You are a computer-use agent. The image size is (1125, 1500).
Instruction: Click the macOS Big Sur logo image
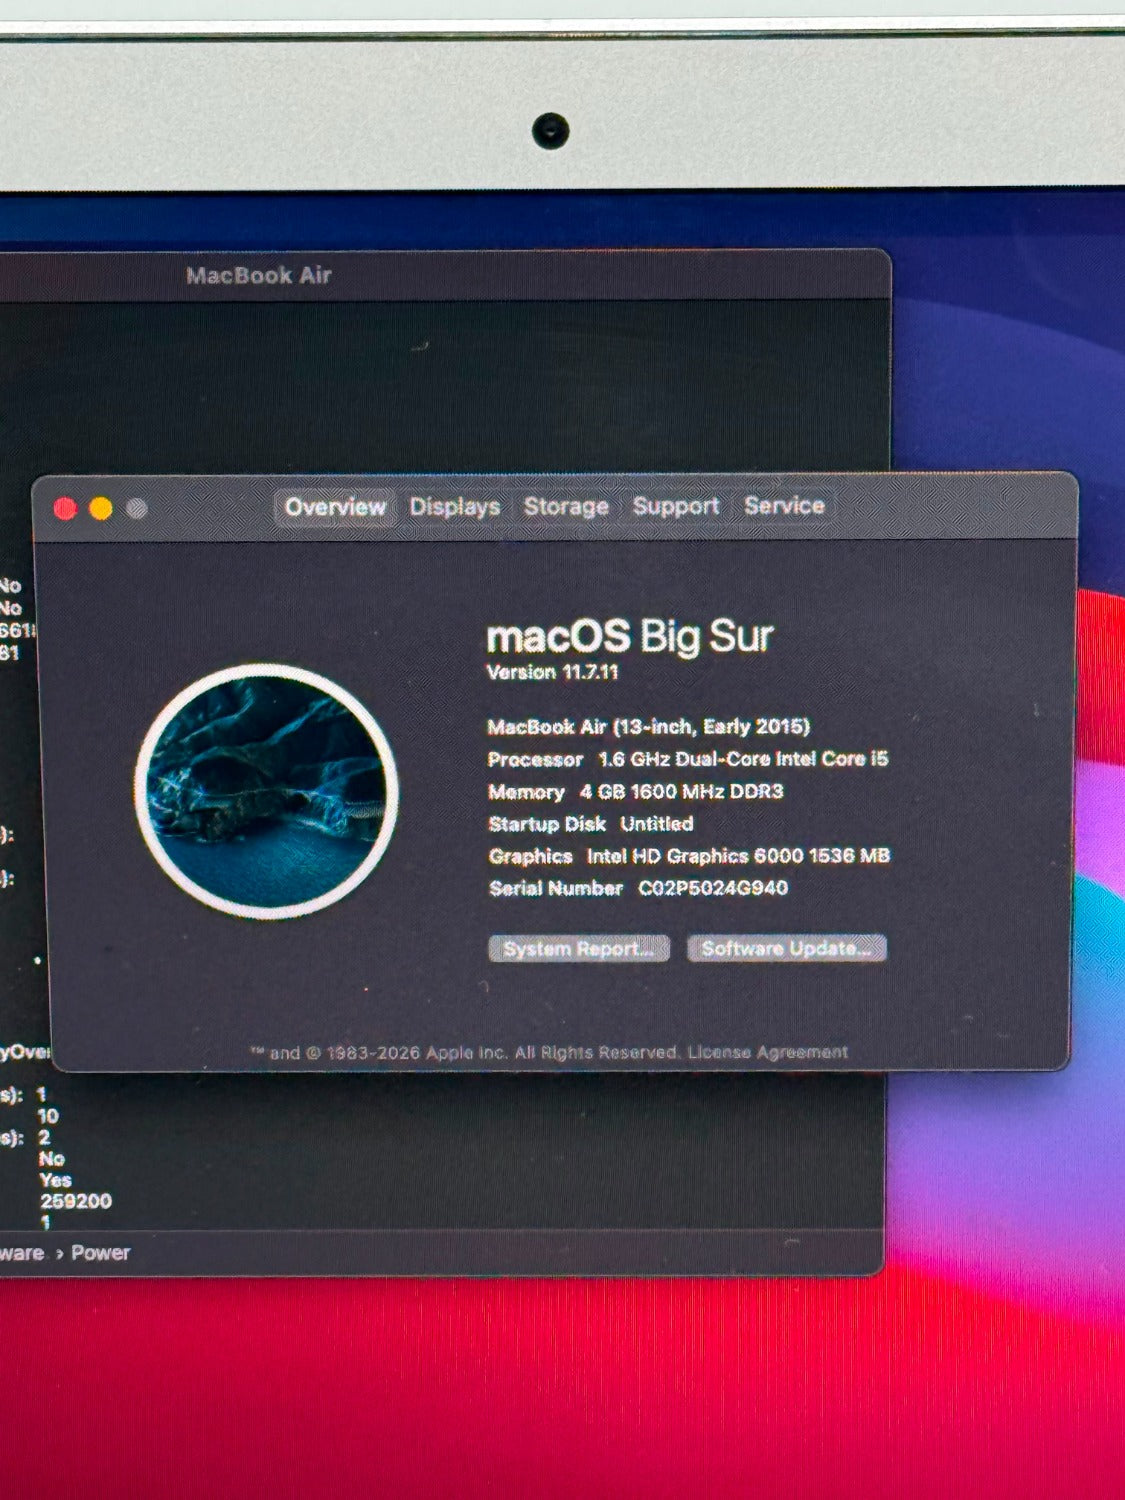coord(267,791)
